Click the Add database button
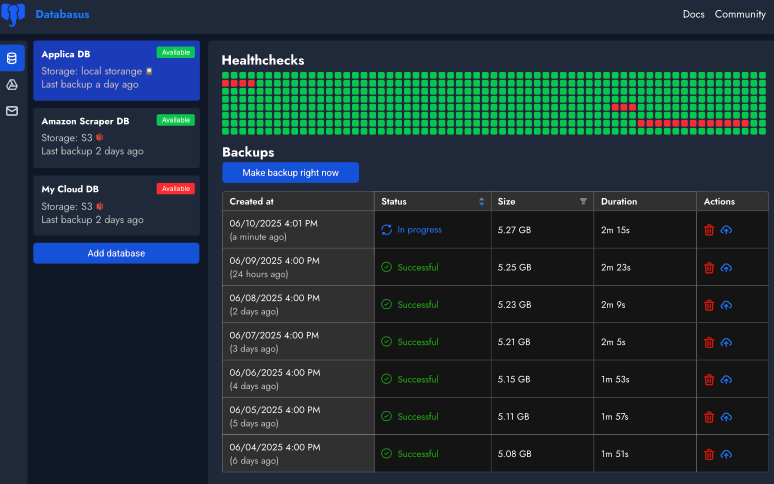 point(116,253)
